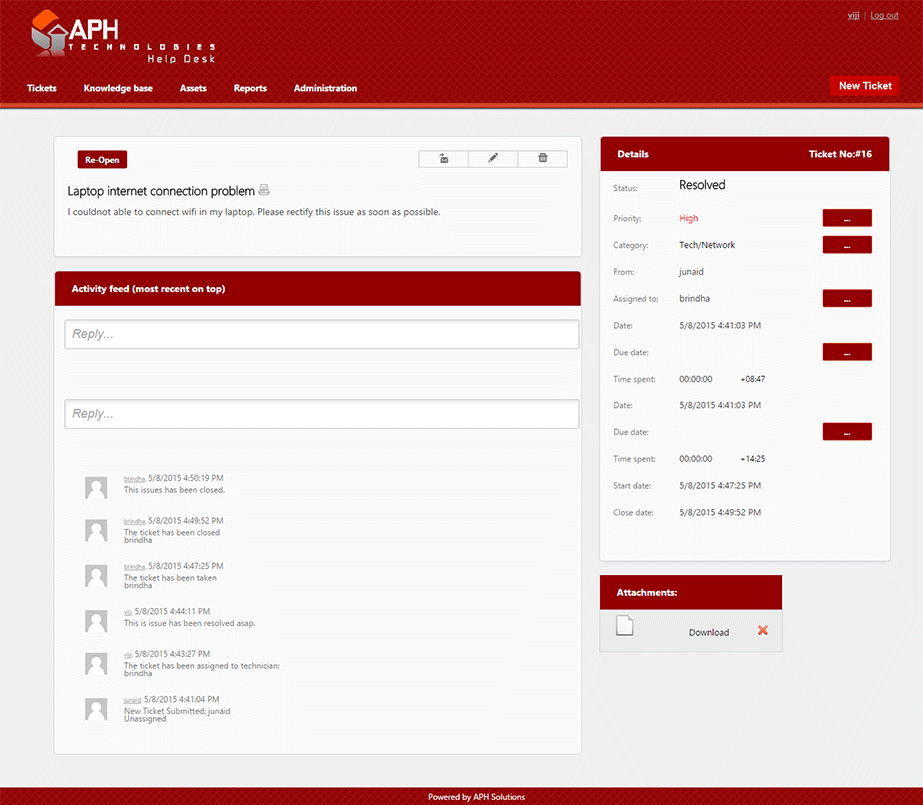Open the Category edit button

[846, 245]
